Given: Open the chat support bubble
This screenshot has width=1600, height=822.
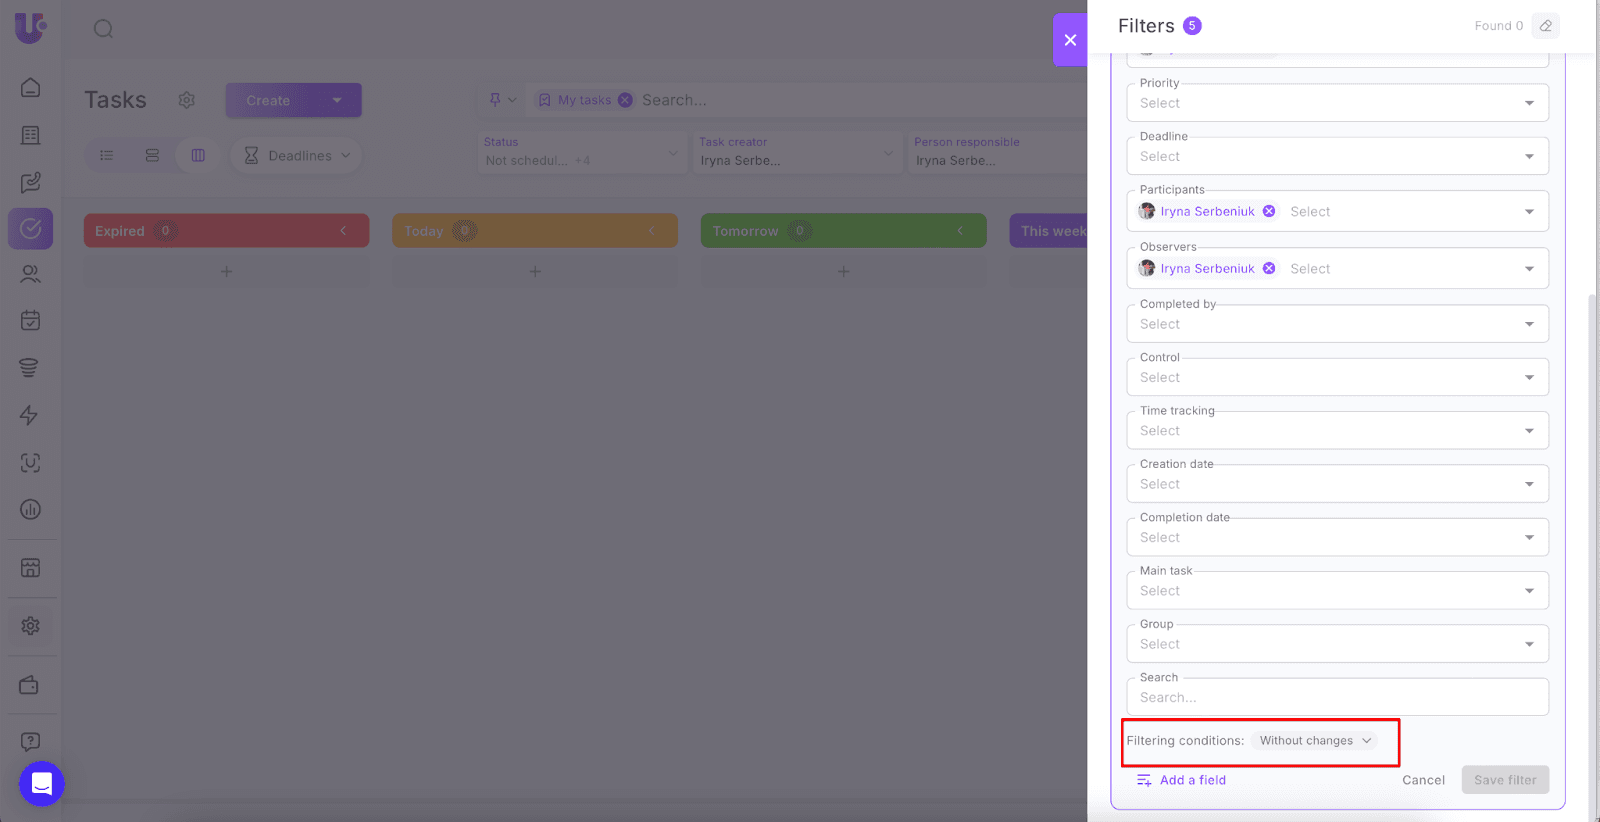Looking at the screenshot, I should click(x=42, y=783).
